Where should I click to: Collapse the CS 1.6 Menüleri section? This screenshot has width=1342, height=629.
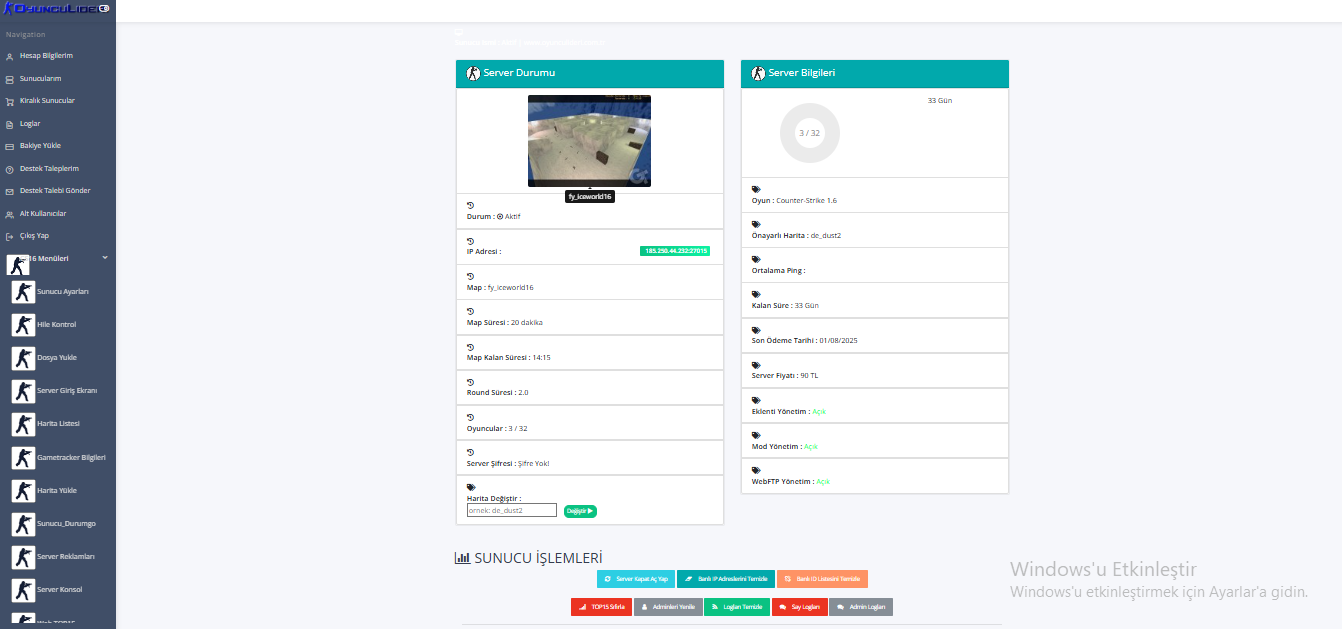(105, 258)
